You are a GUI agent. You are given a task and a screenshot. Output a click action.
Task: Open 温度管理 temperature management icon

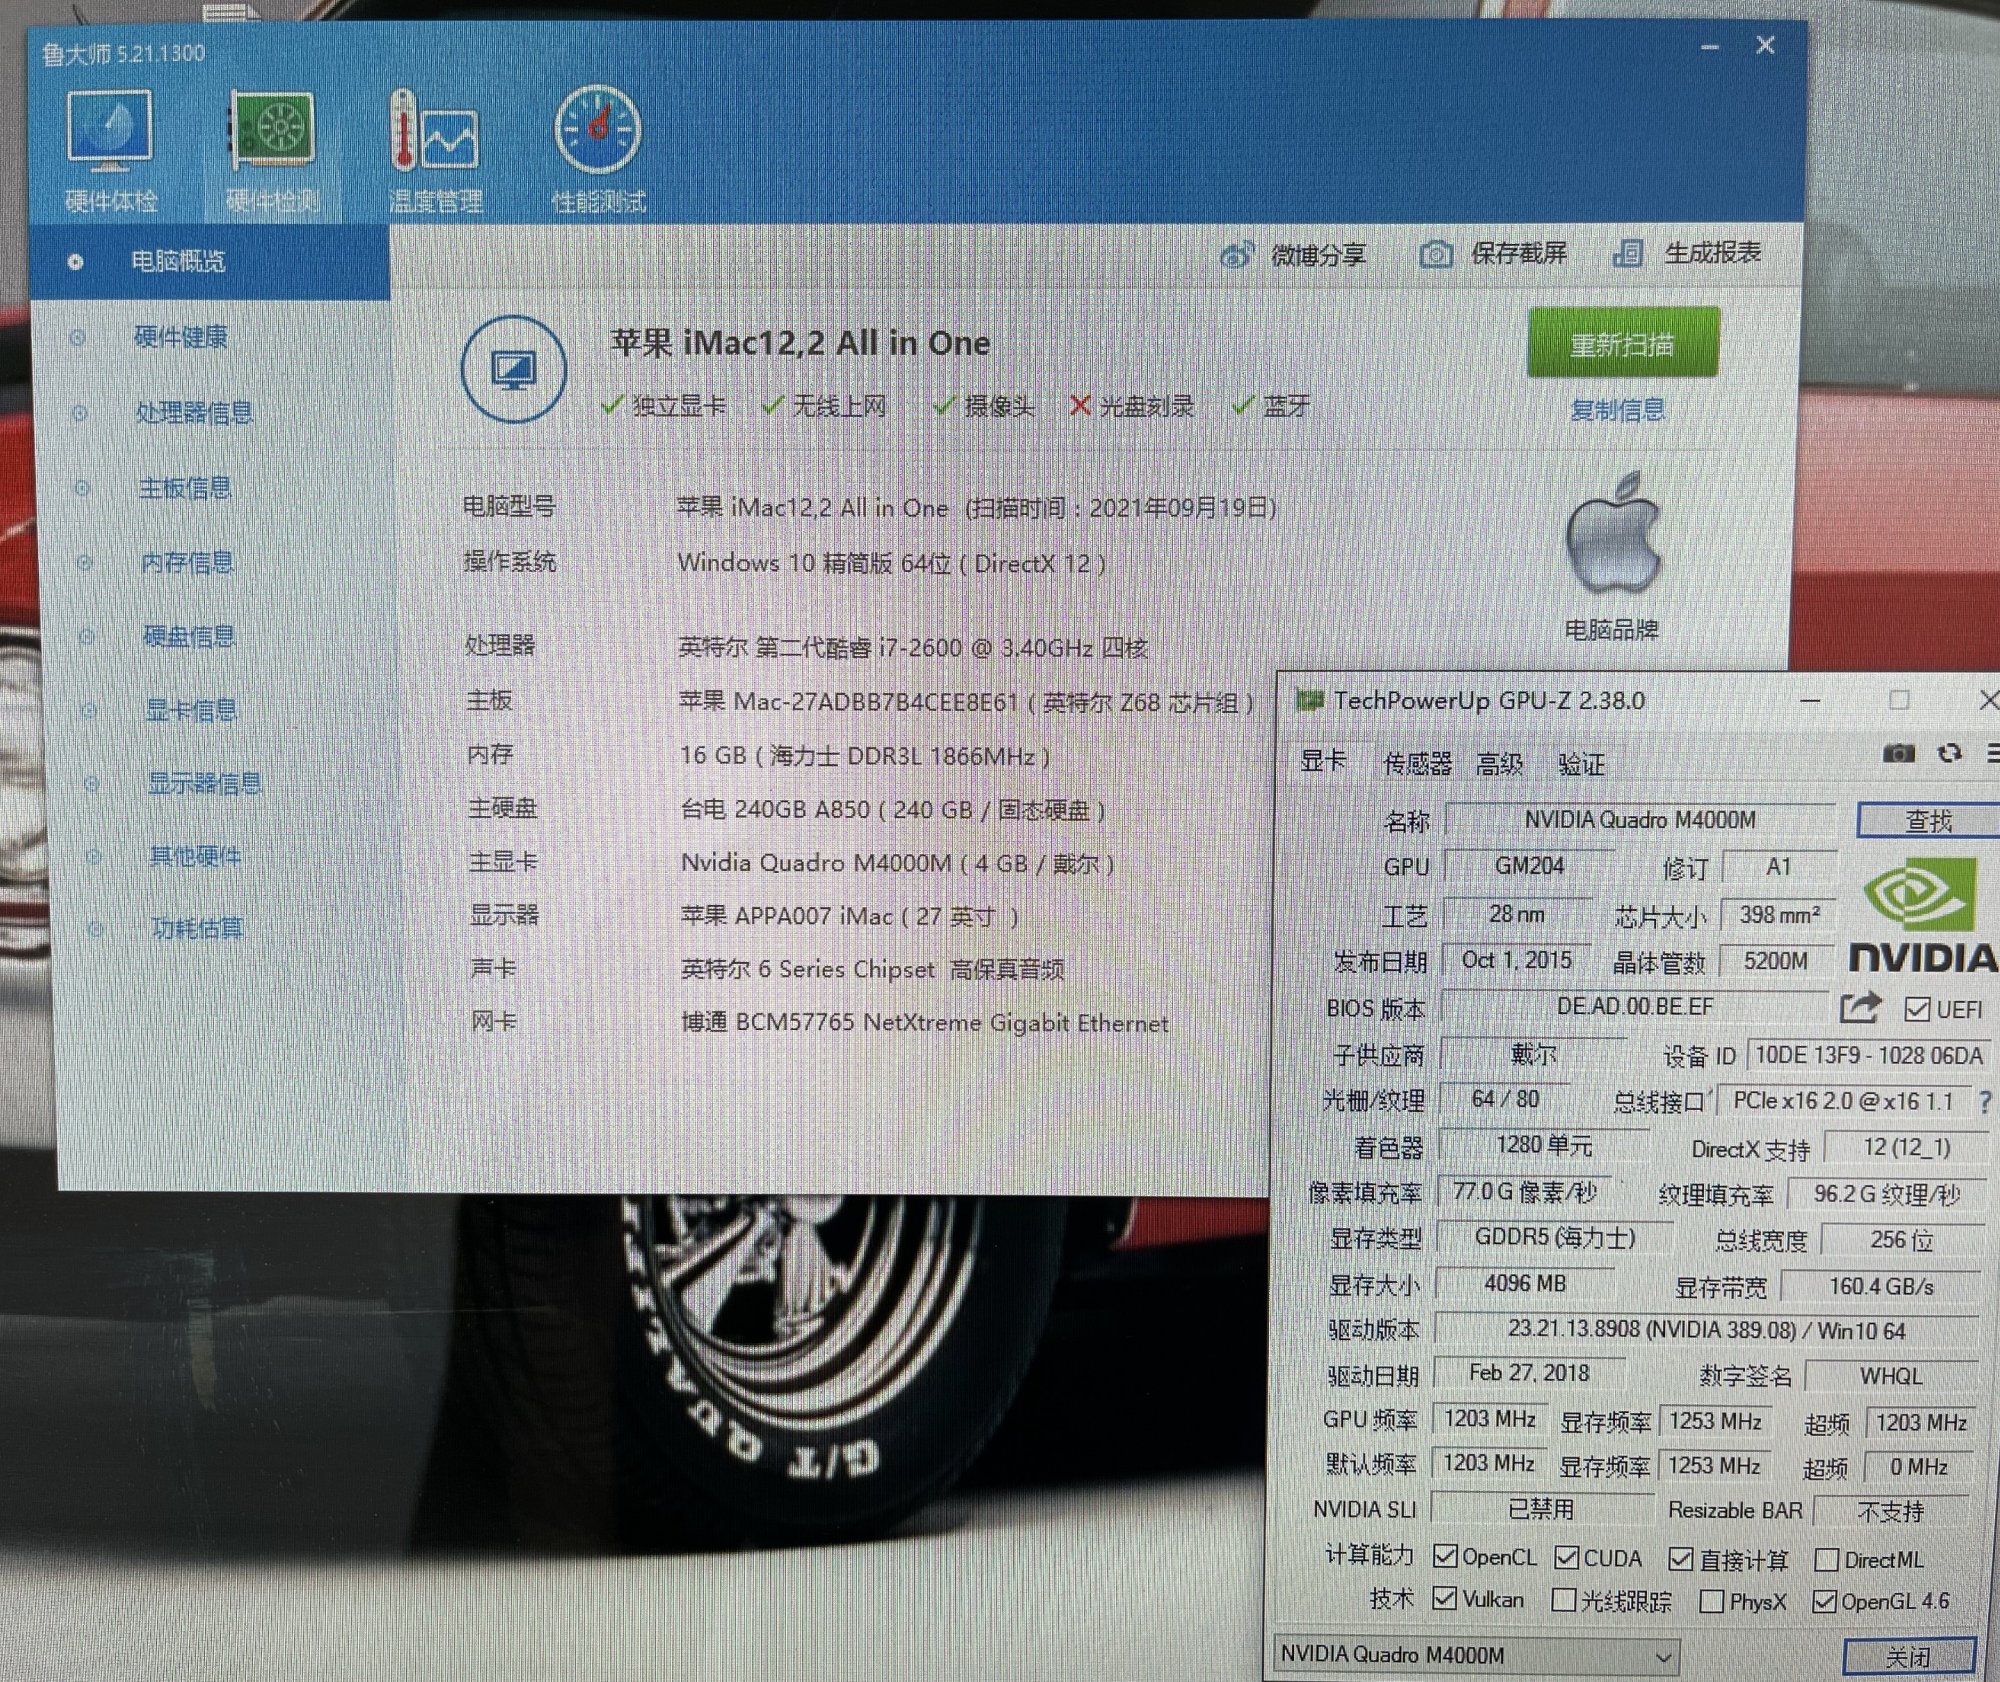(x=435, y=131)
